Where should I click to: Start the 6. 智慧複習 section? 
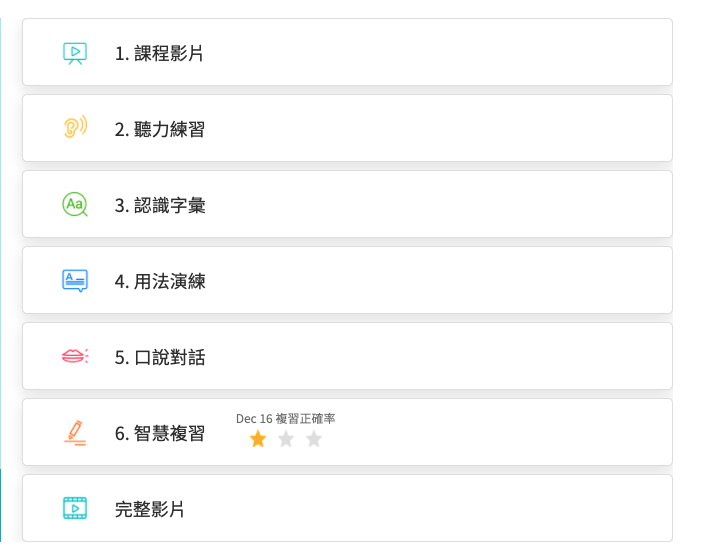click(x=159, y=433)
